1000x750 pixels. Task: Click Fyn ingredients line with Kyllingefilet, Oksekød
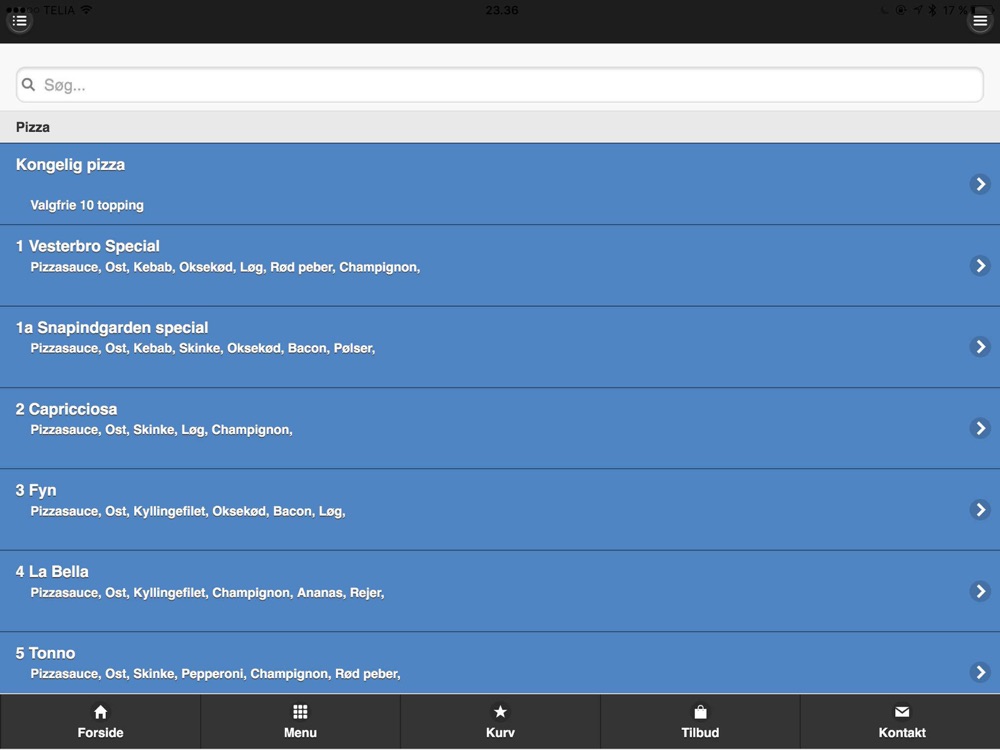188,511
